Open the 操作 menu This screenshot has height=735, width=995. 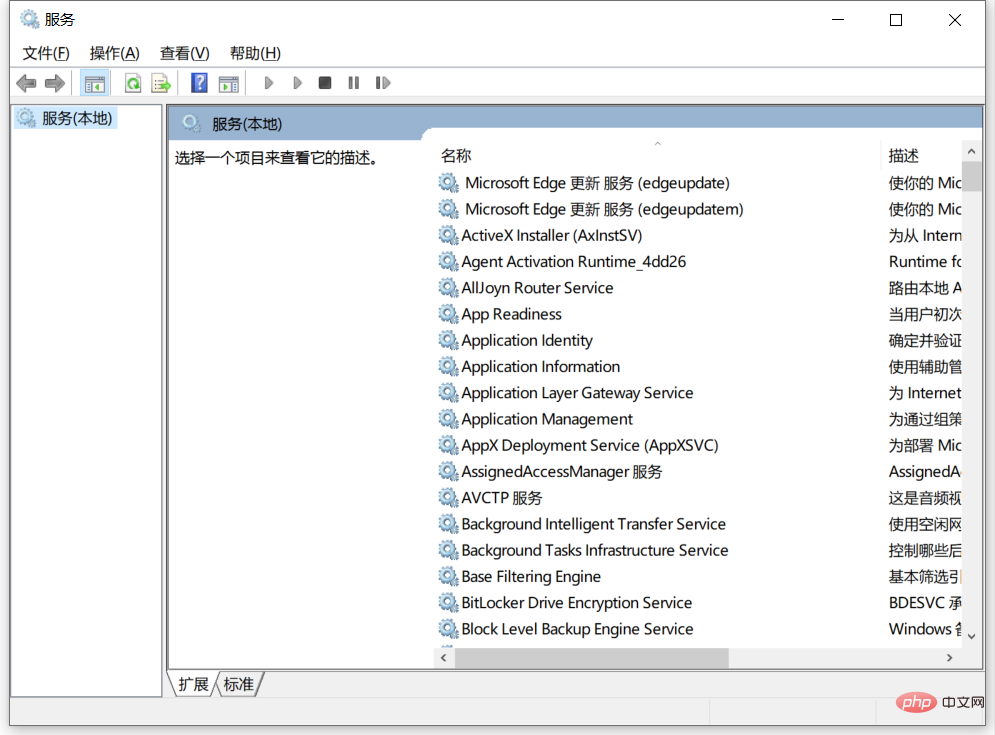[114, 52]
